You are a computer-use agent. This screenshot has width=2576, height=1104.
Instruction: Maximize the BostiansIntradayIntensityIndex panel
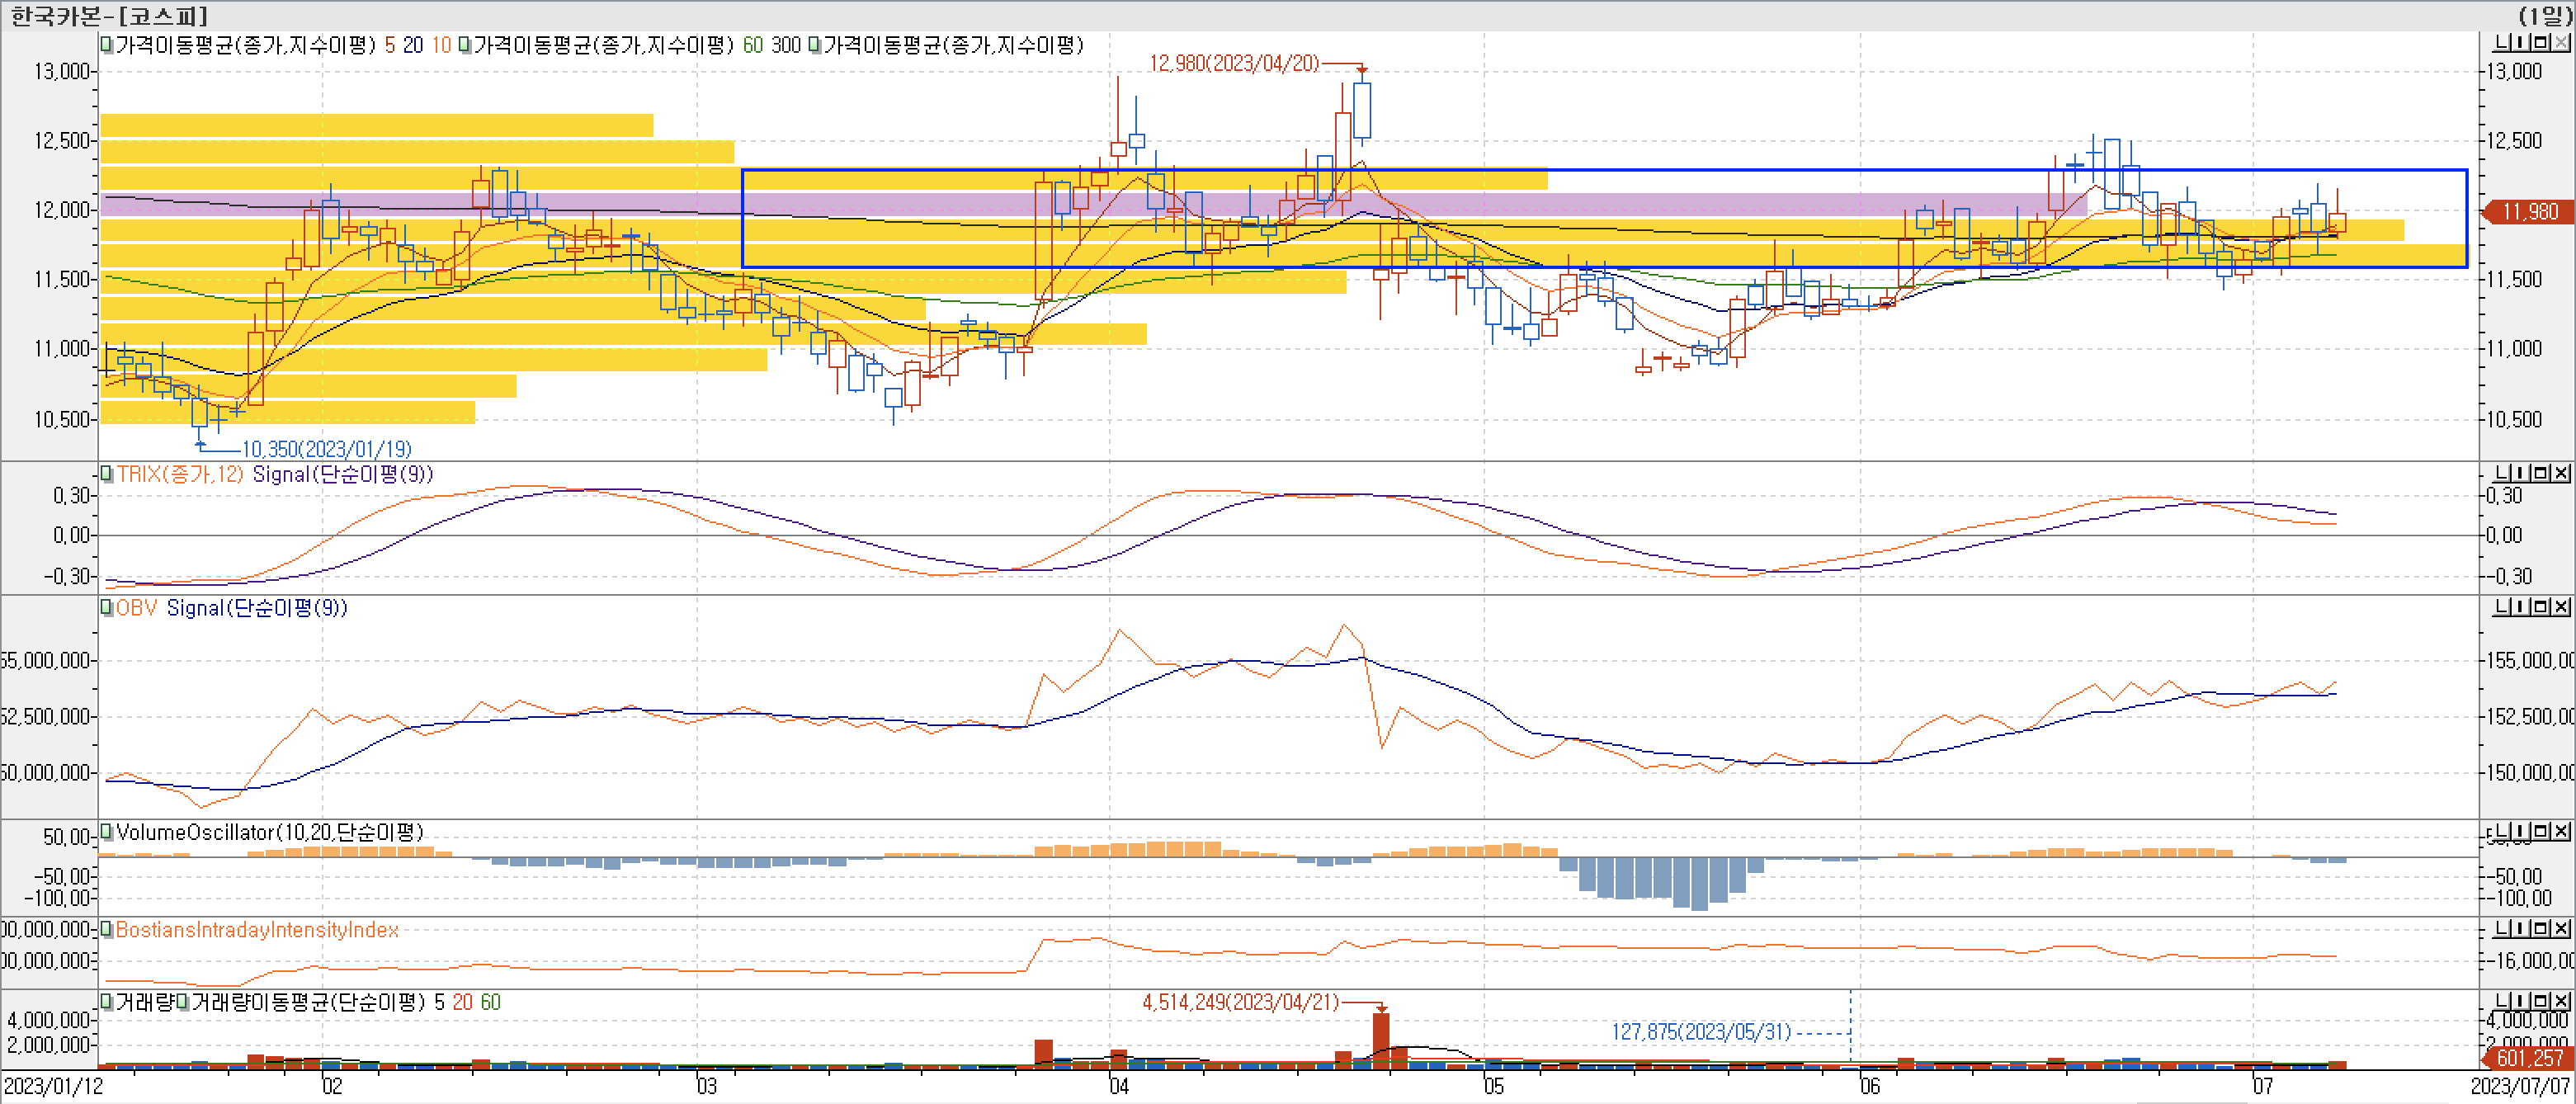2543,929
